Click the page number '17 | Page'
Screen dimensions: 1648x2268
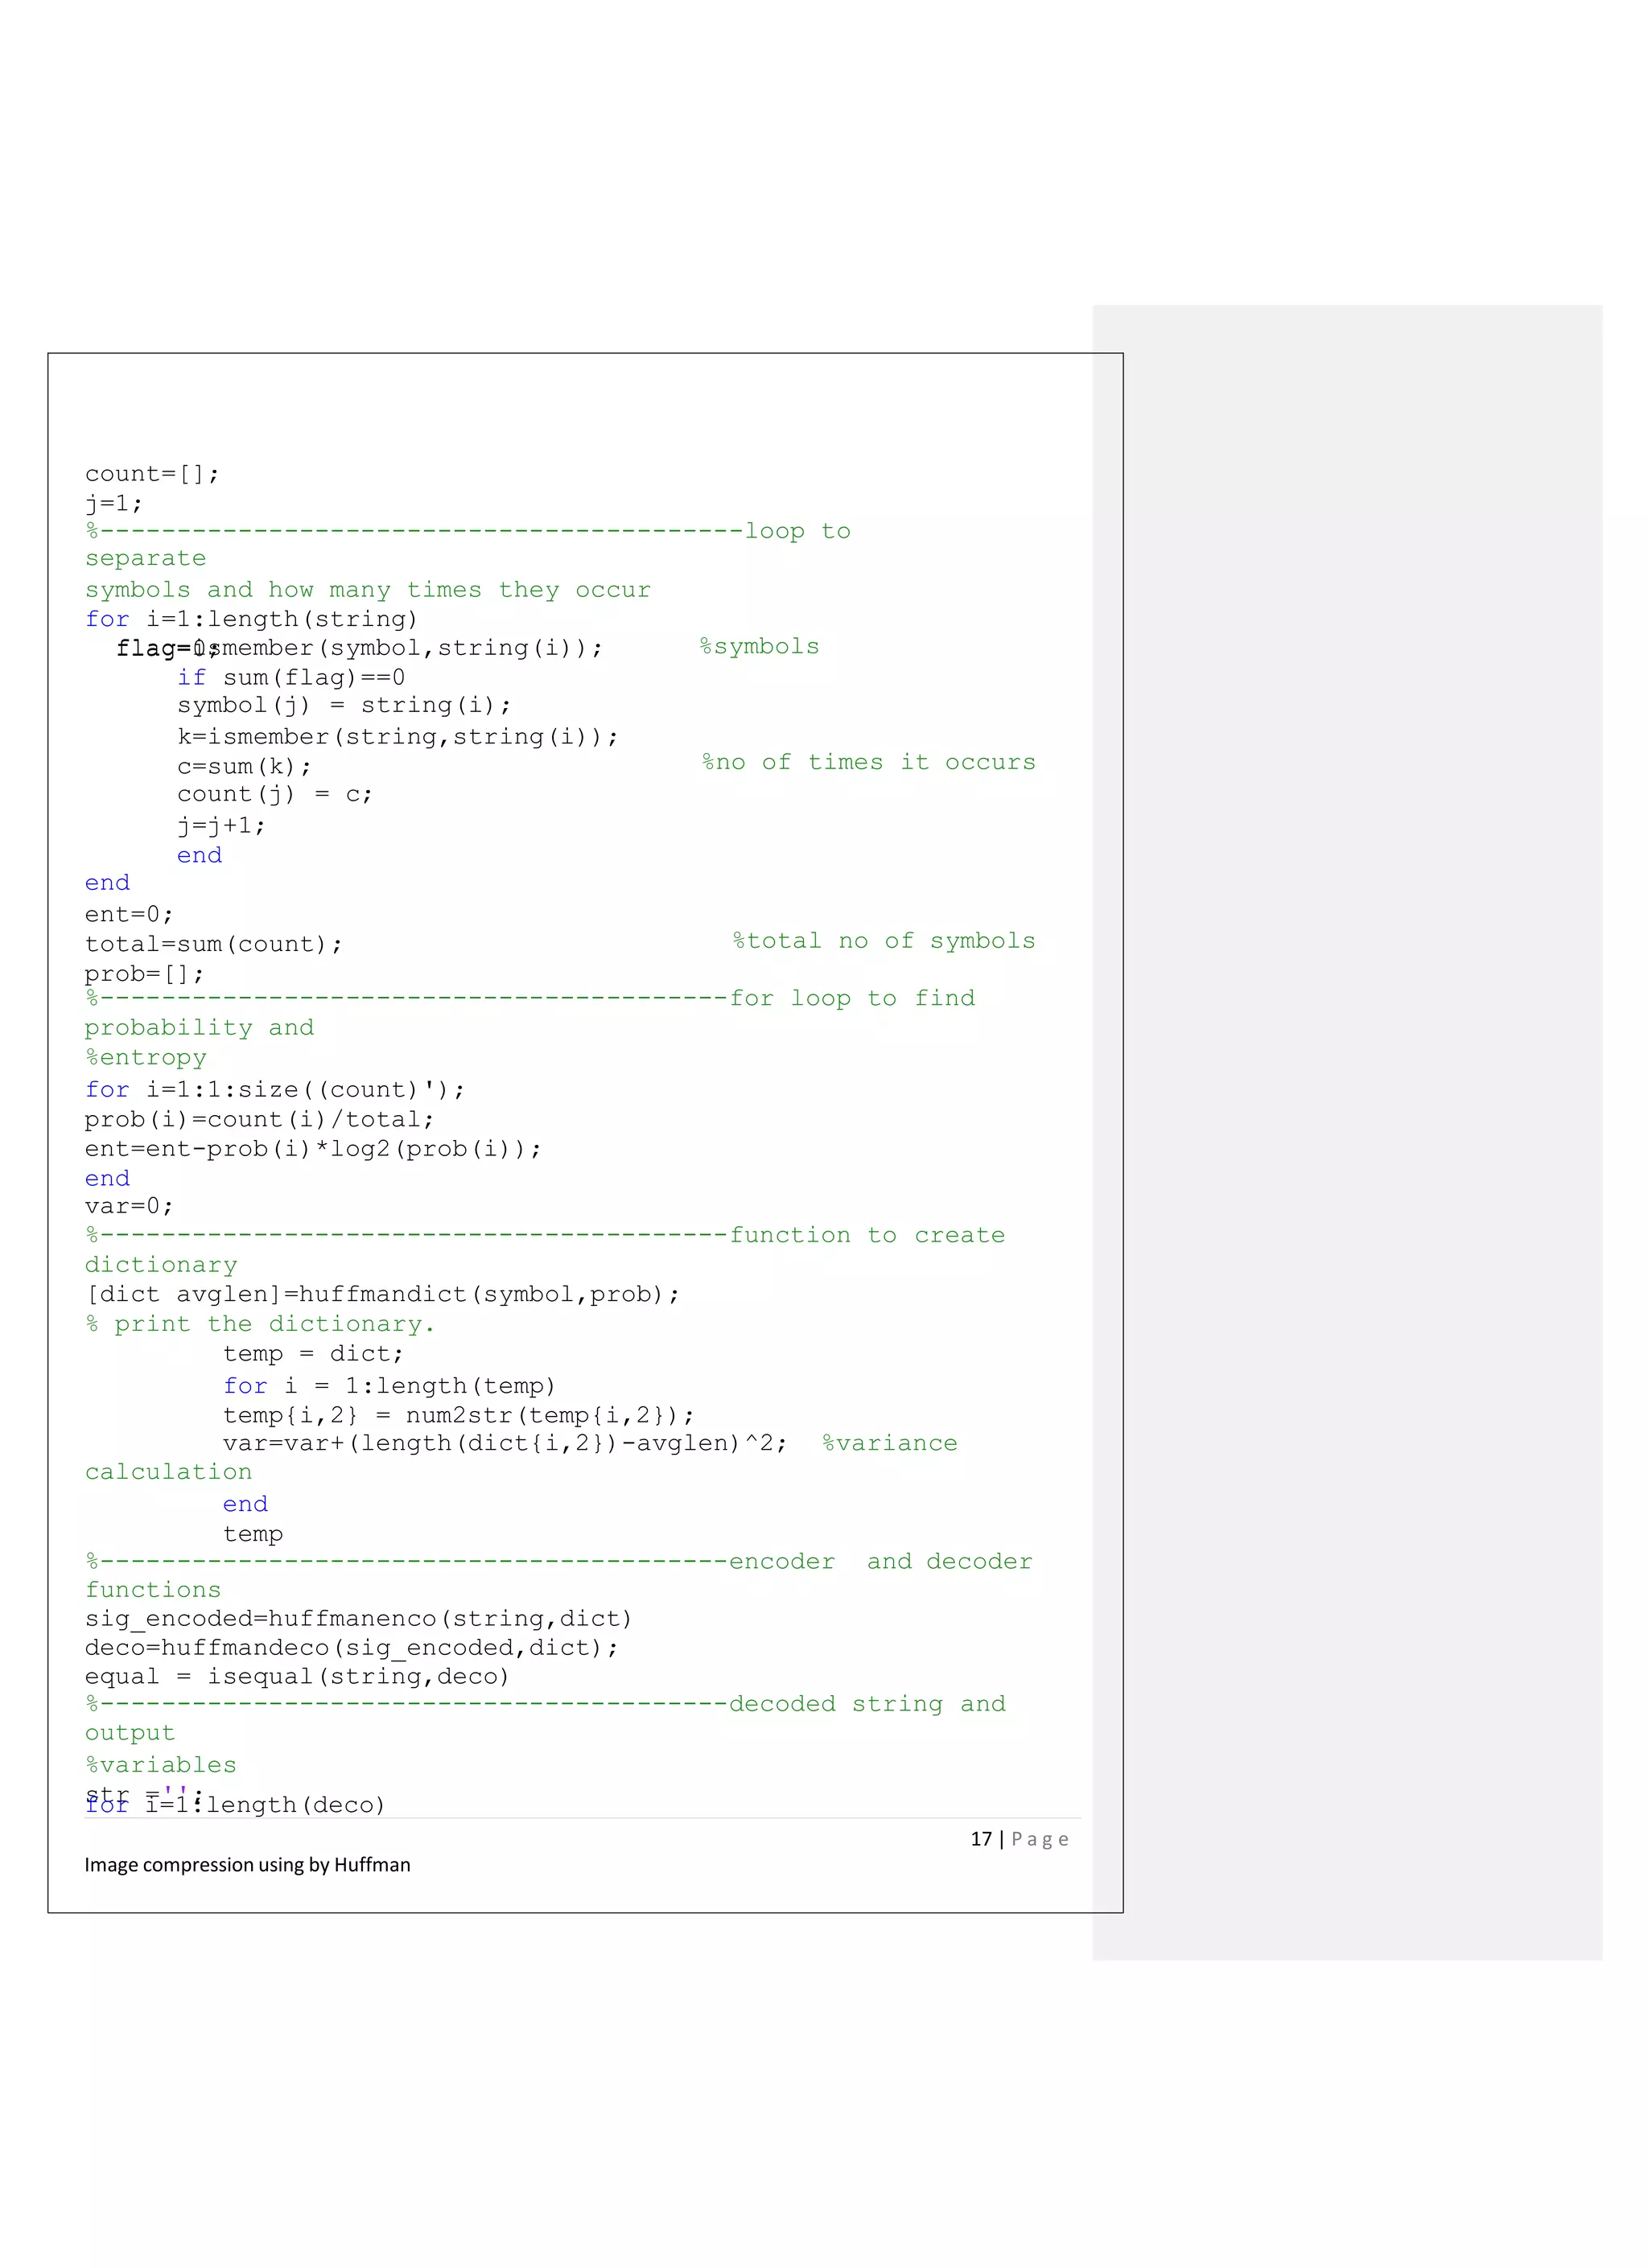point(1020,1839)
